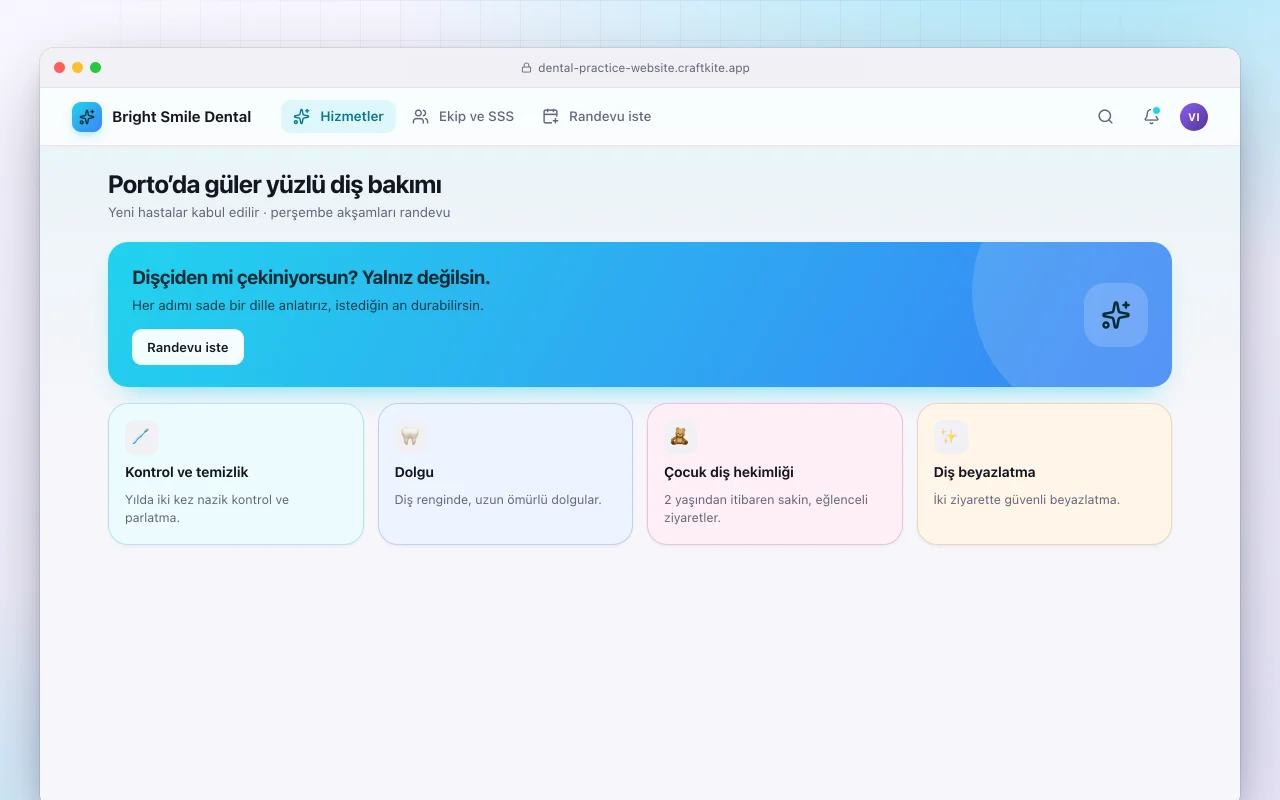
Task: Open the search magnifier icon
Action: (1105, 117)
